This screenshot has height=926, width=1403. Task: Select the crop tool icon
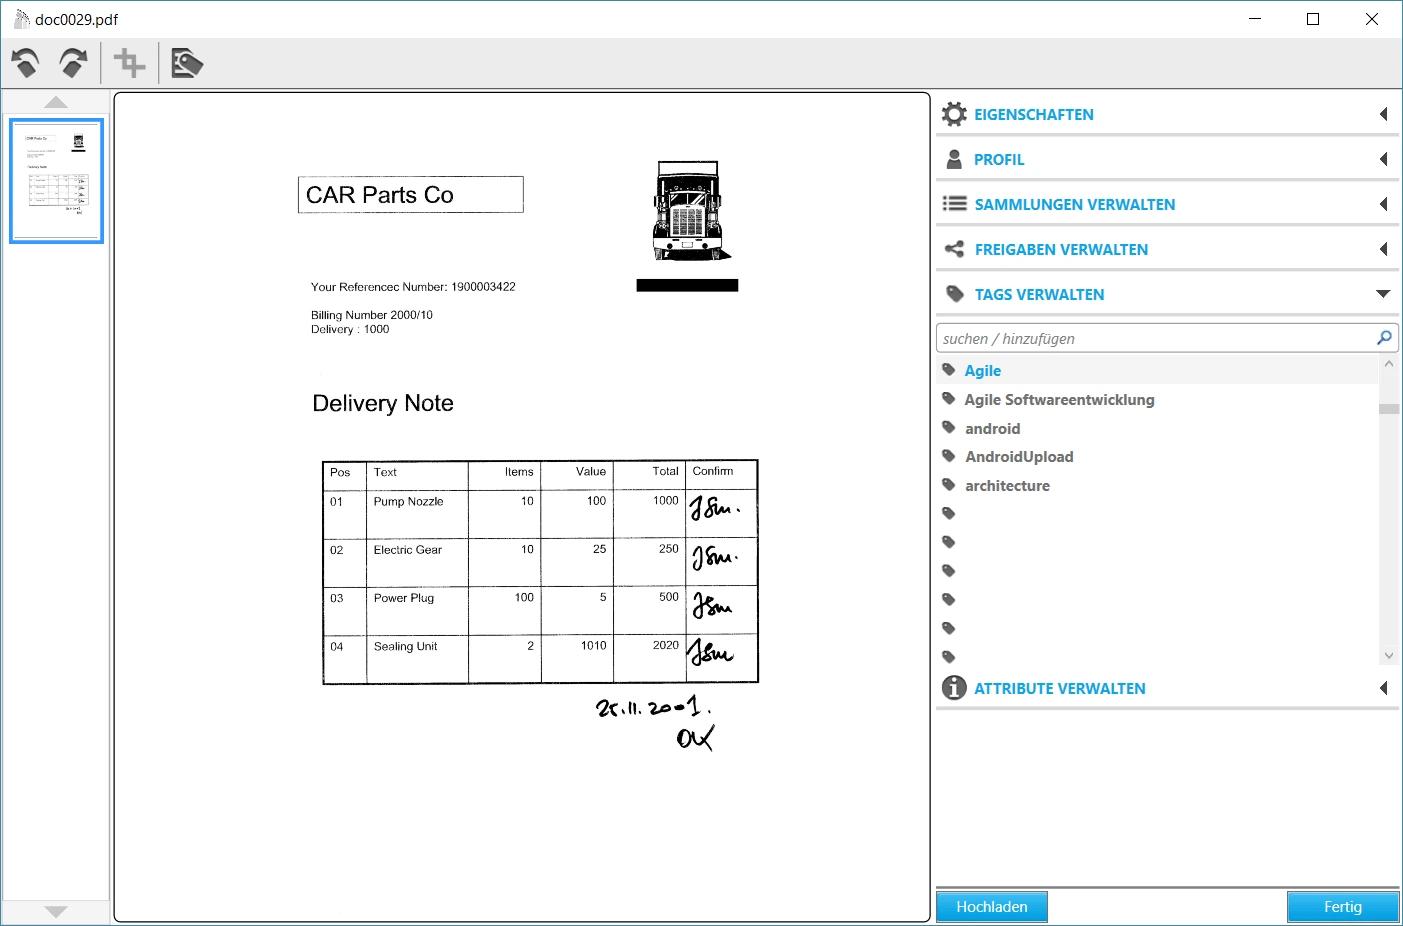coord(130,64)
